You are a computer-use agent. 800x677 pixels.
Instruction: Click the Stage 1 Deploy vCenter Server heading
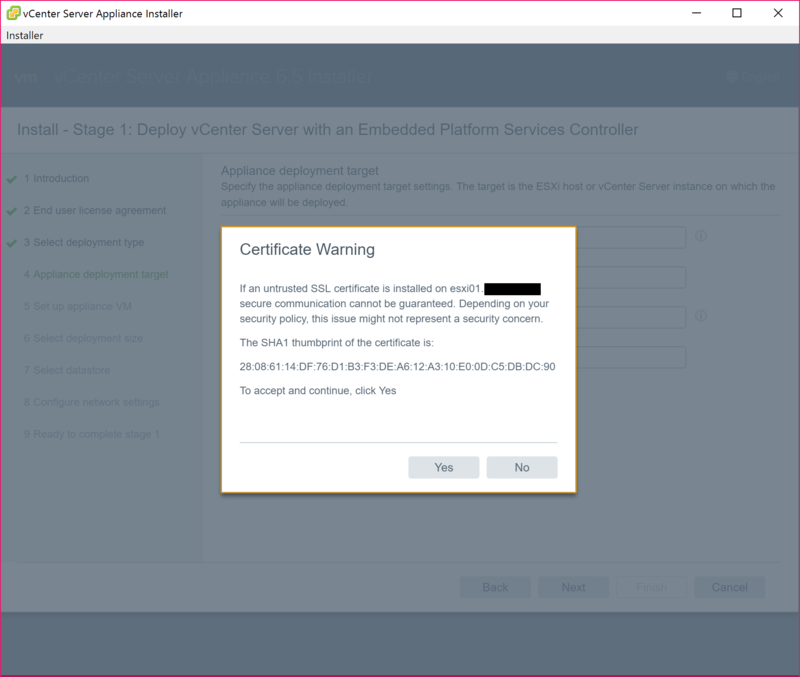pyautogui.click(x=328, y=130)
